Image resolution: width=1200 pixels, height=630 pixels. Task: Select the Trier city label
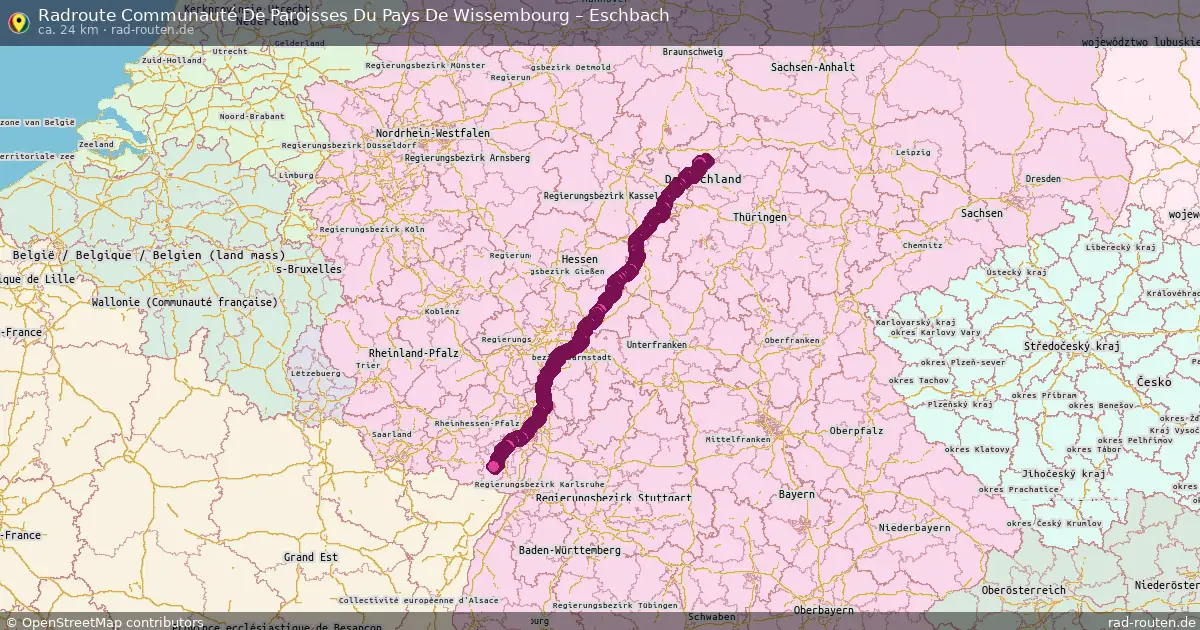(369, 366)
